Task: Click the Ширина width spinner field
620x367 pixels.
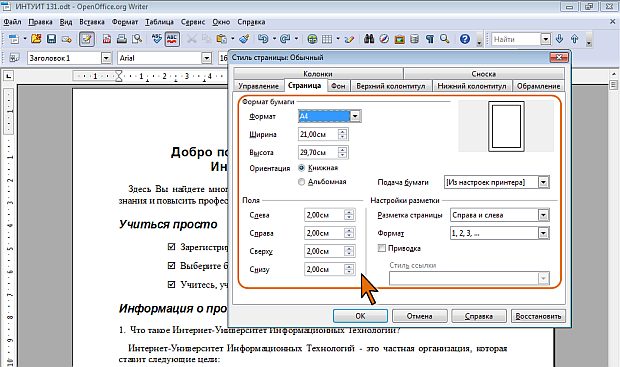Action: click(323, 134)
